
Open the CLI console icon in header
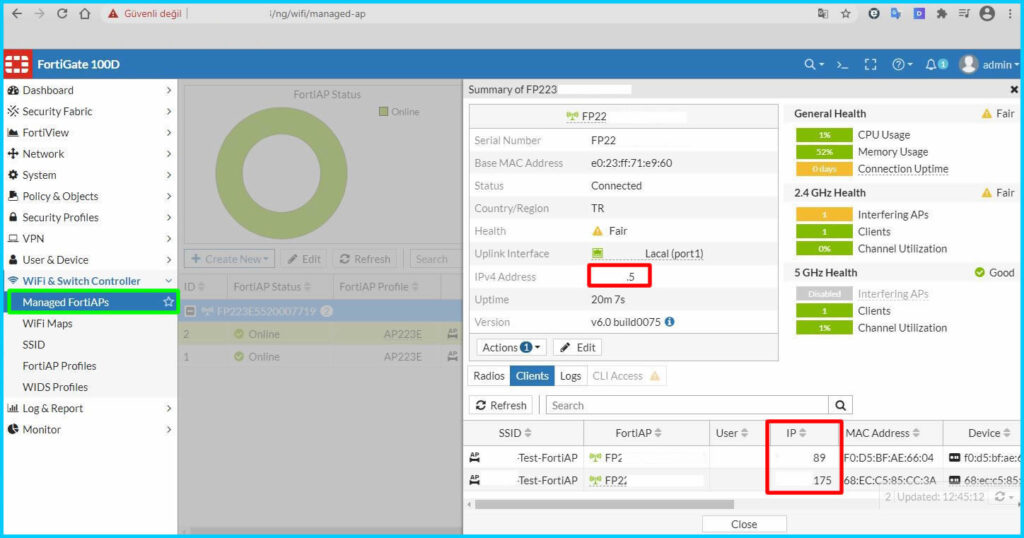pyautogui.click(x=842, y=65)
